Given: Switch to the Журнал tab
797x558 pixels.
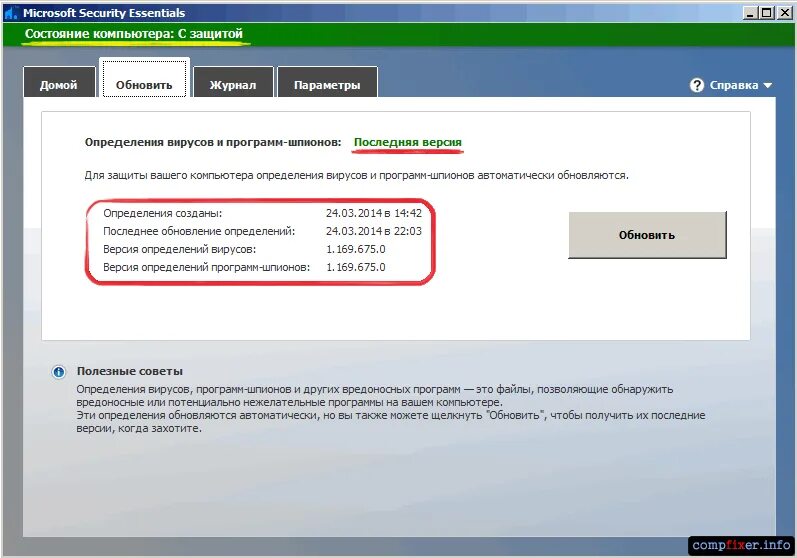Looking at the screenshot, I should point(233,82).
